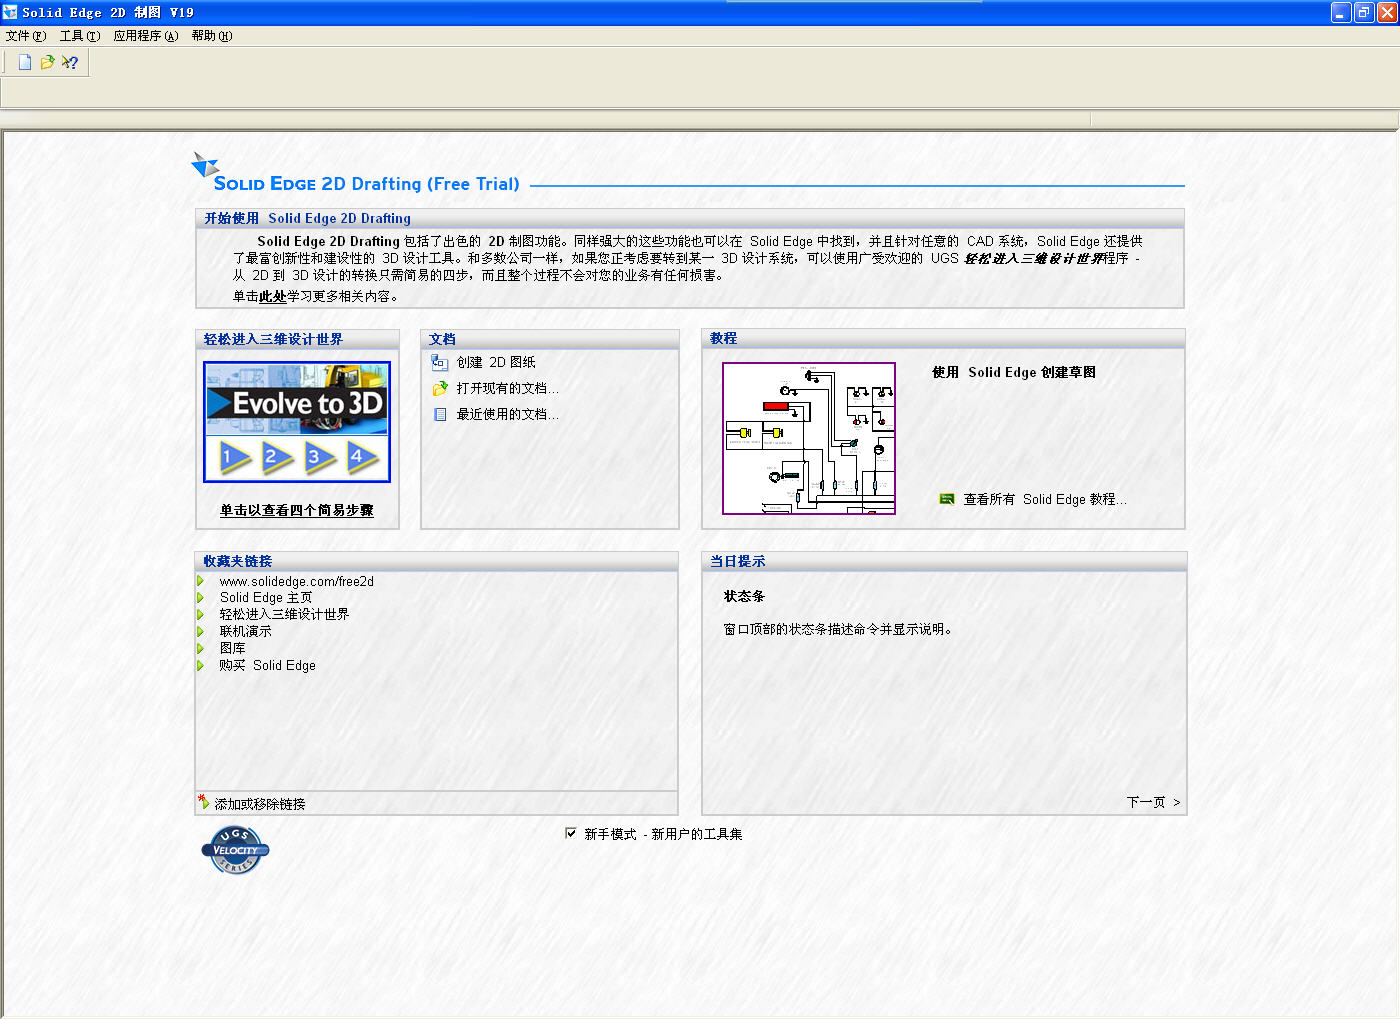Image resolution: width=1400 pixels, height=1020 pixels.
Task: Click step 1 arrow in Evolve banner
Action: click(235, 459)
